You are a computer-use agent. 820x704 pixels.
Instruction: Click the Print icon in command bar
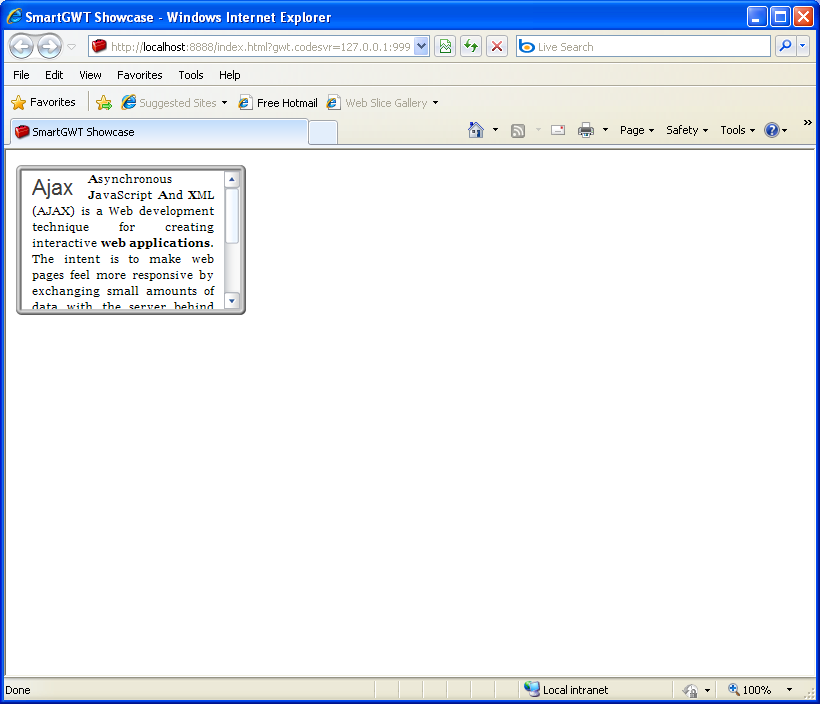coord(586,130)
